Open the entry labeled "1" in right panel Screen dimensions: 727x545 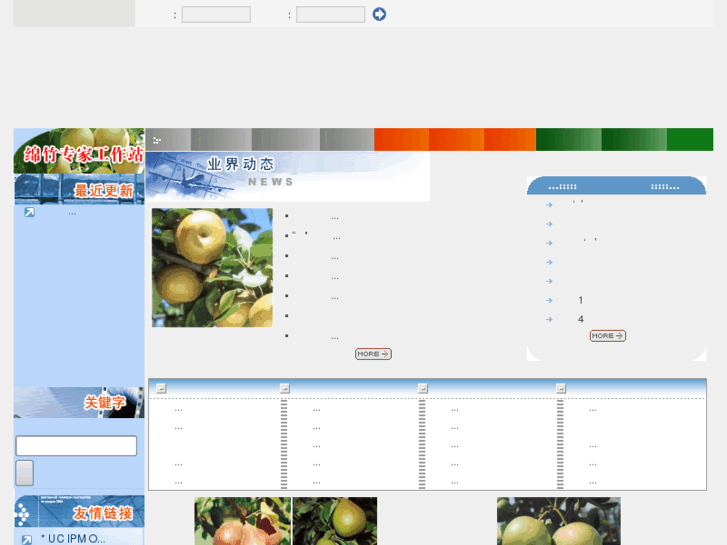(x=580, y=301)
